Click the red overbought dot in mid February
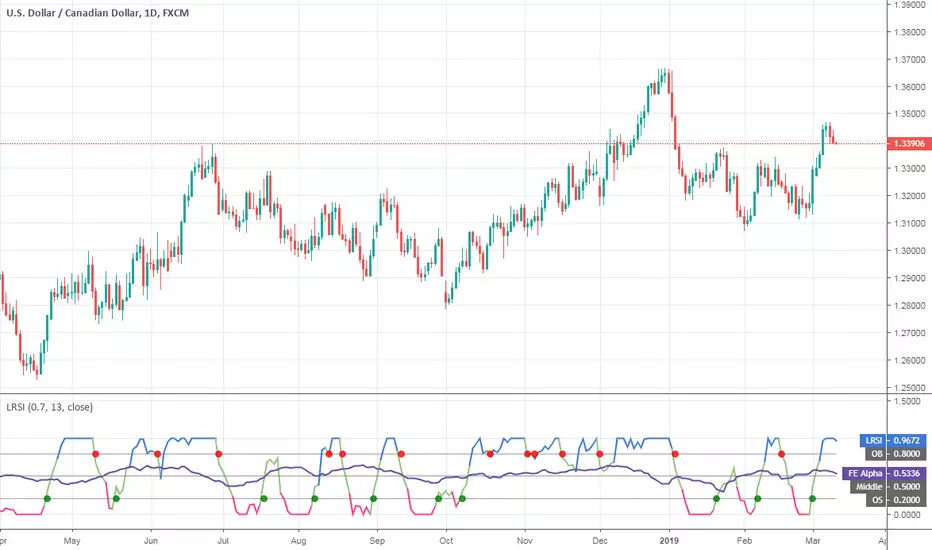This screenshot has width=932, height=550. (782, 454)
